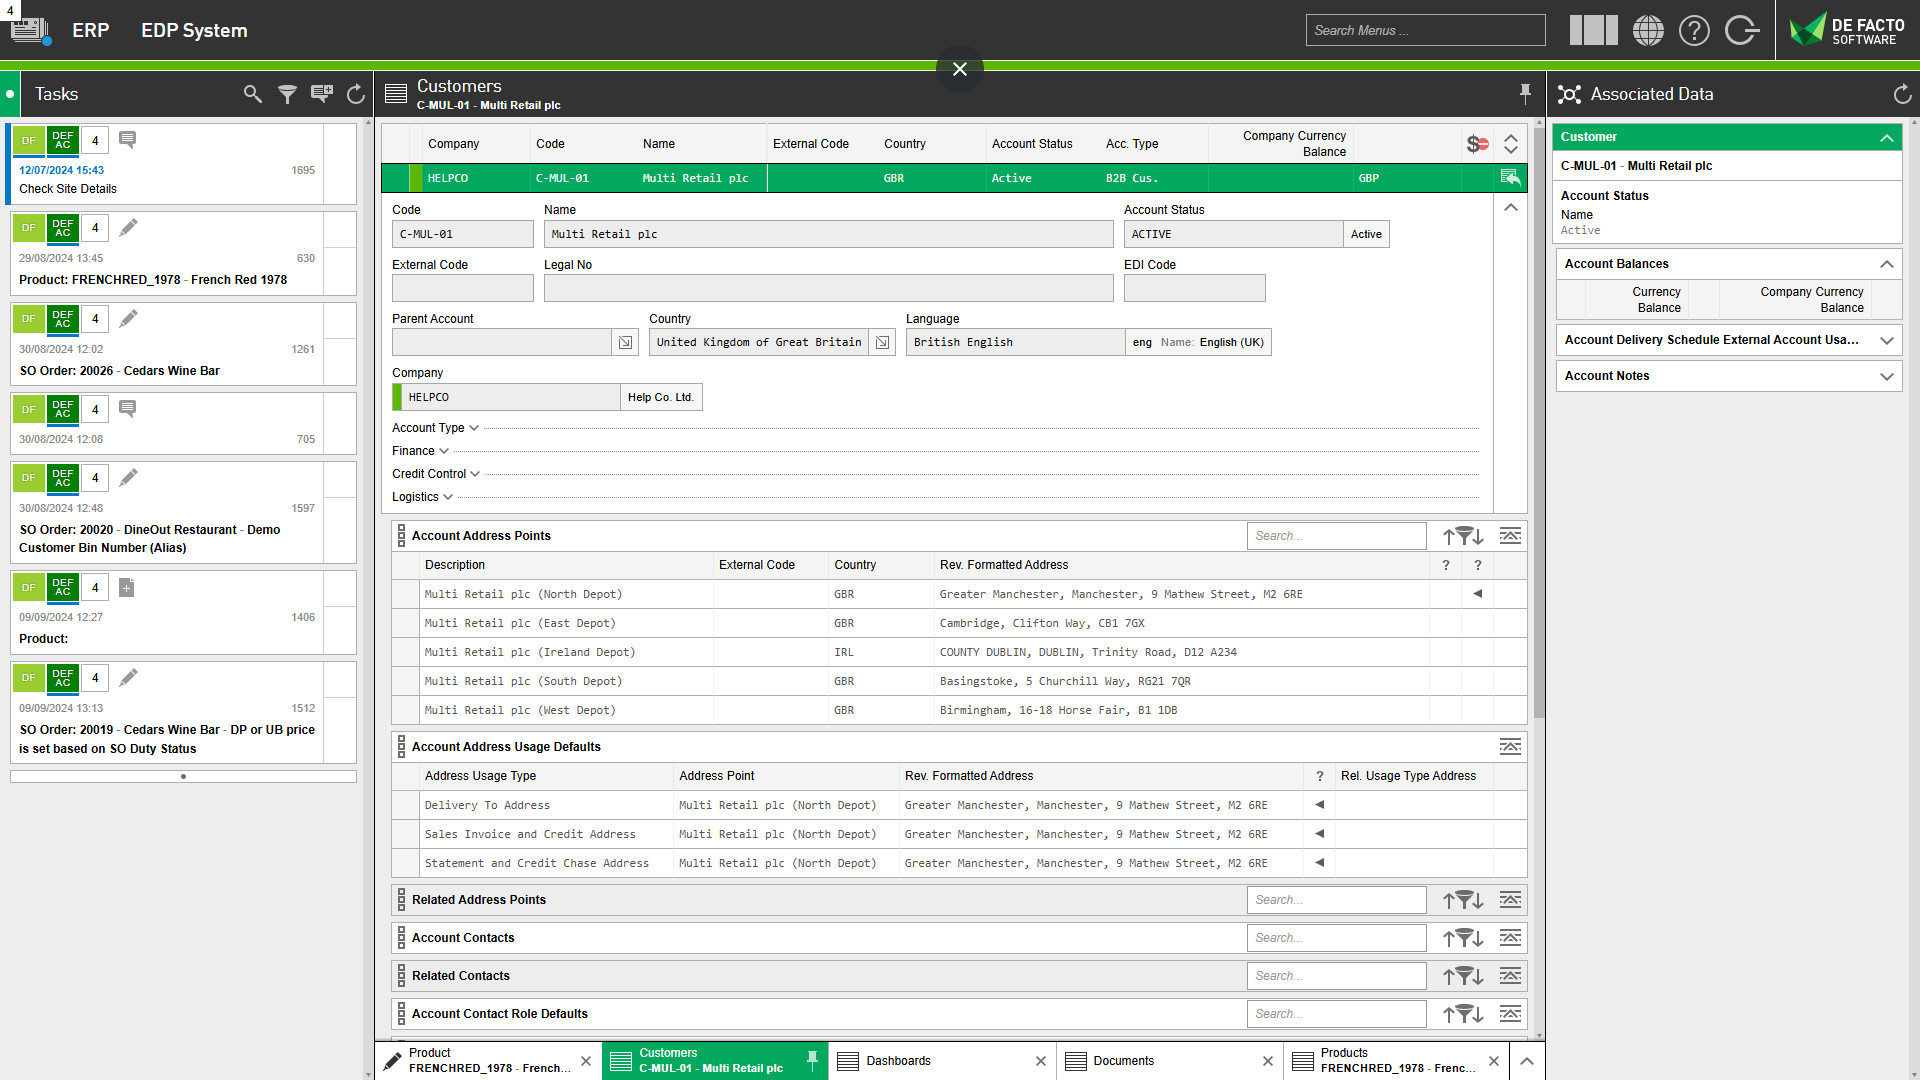1920x1080 pixels.
Task: Open Parent Account lookup icon
Action: click(625, 342)
